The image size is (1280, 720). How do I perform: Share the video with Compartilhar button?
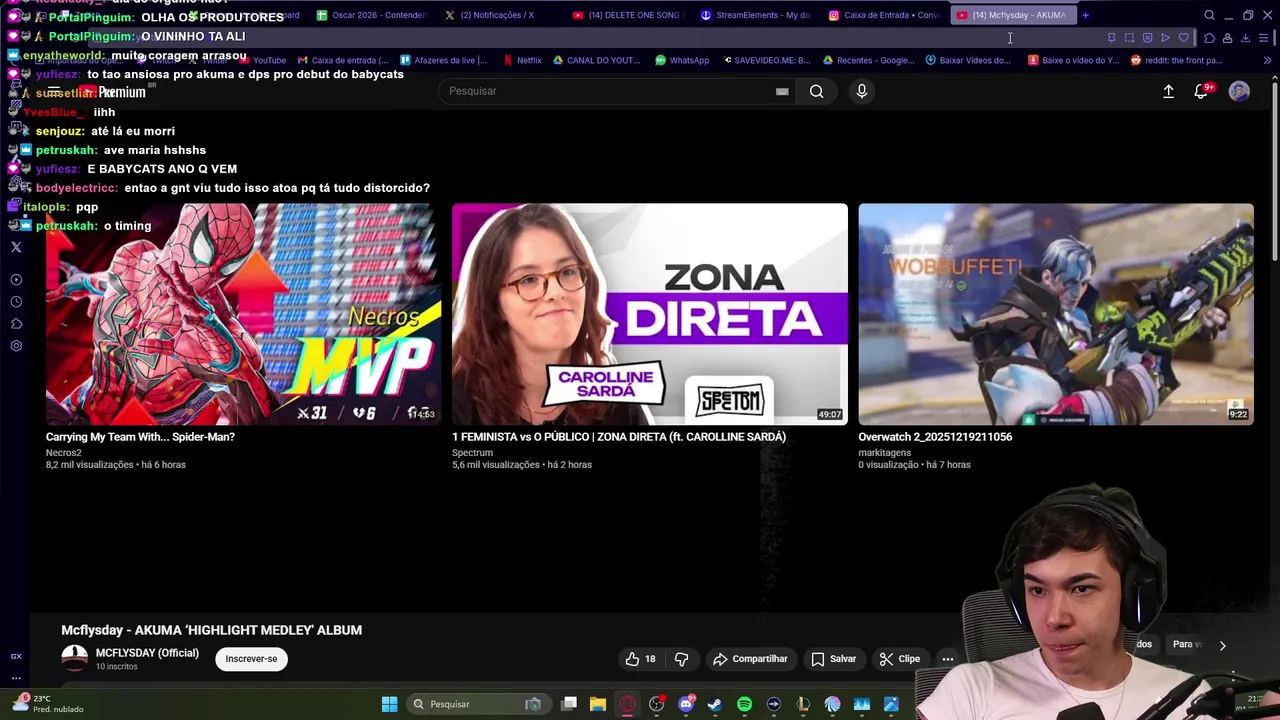coord(751,659)
